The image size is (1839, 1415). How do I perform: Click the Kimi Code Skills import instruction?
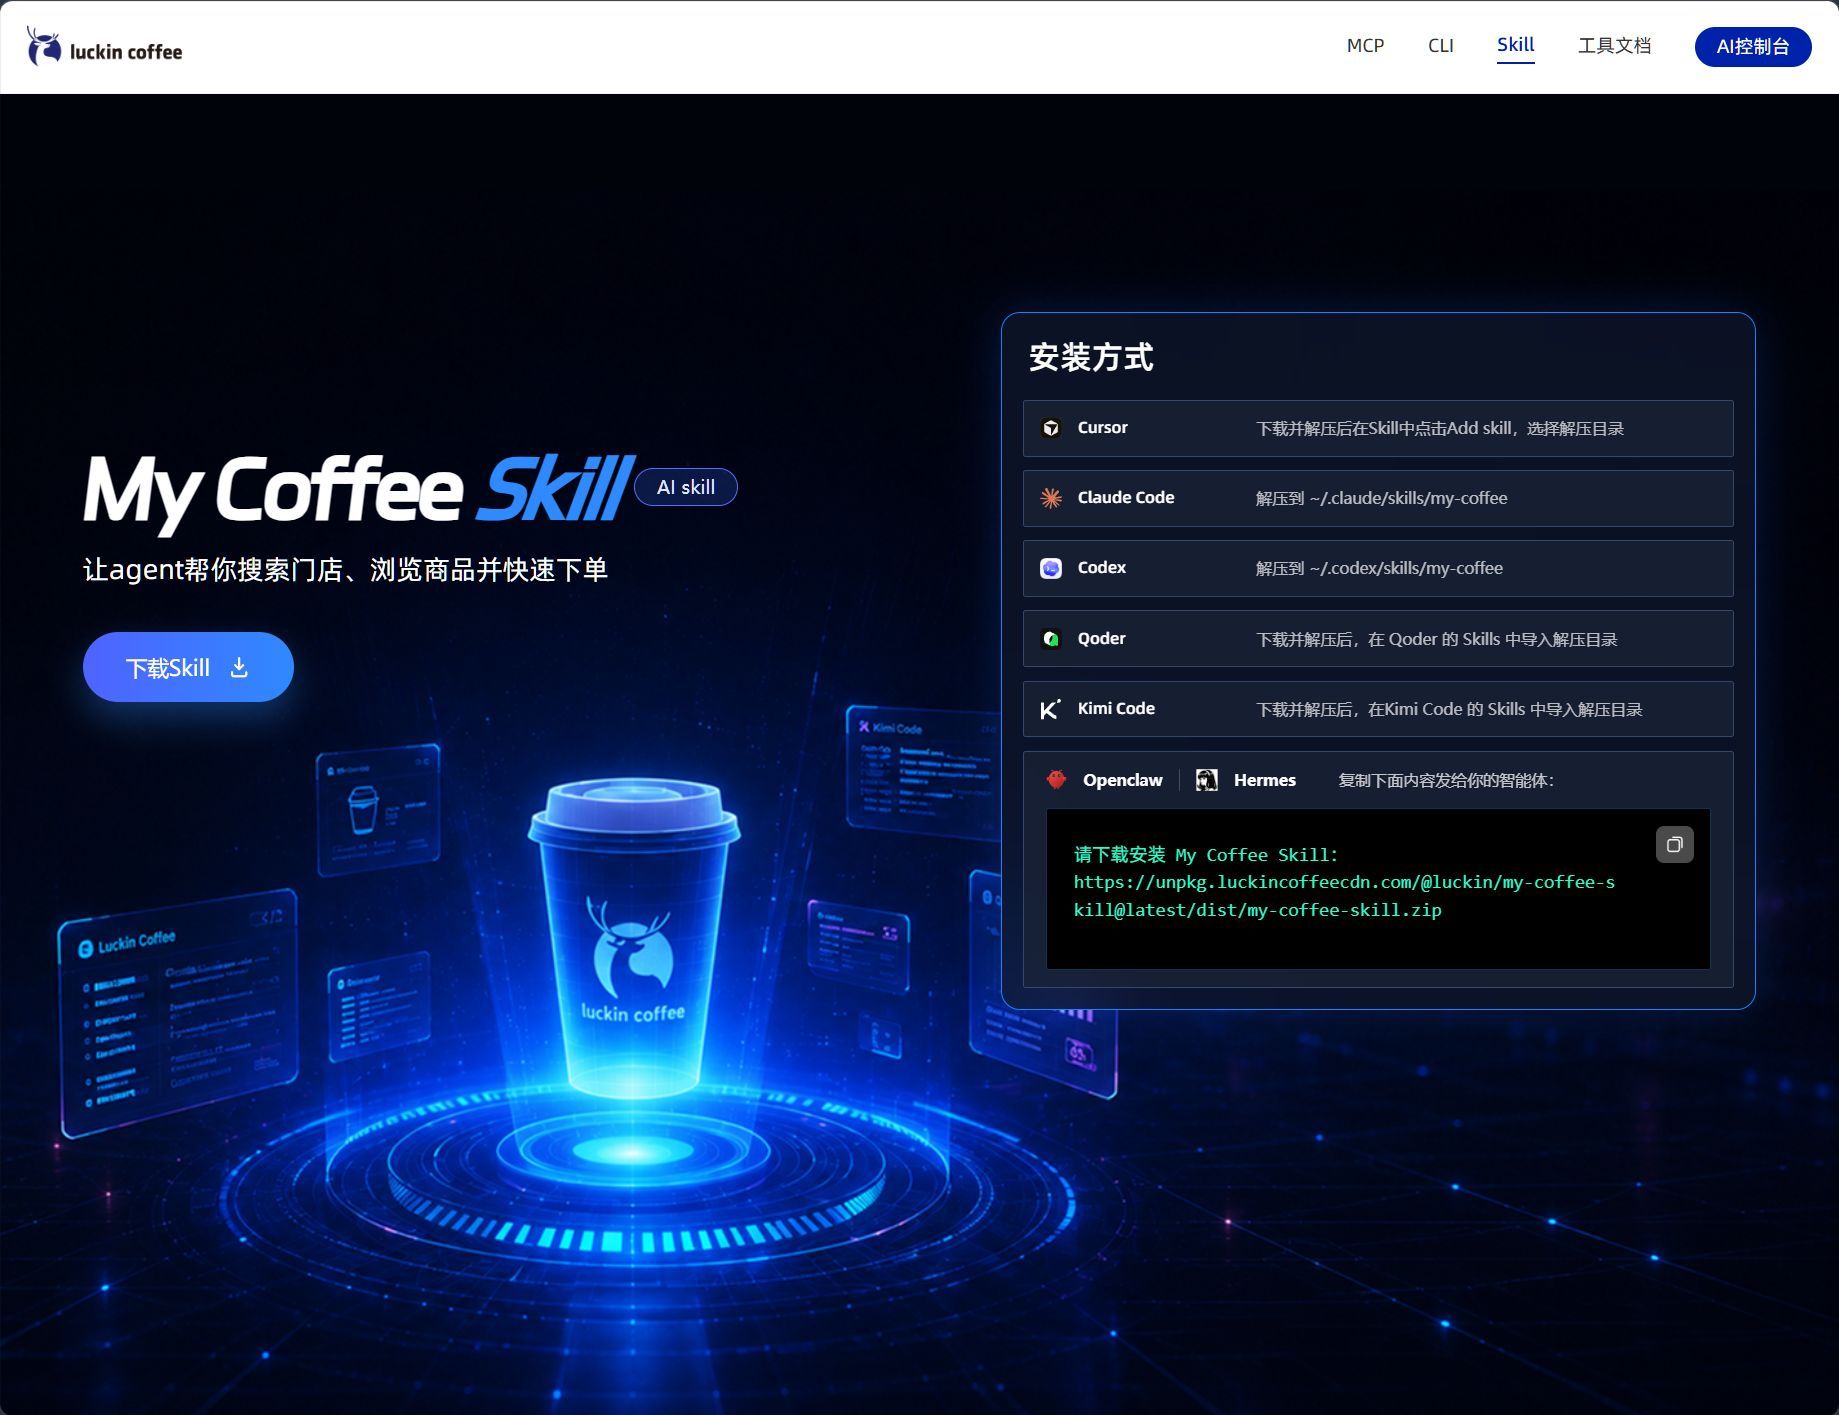point(1449,709)
